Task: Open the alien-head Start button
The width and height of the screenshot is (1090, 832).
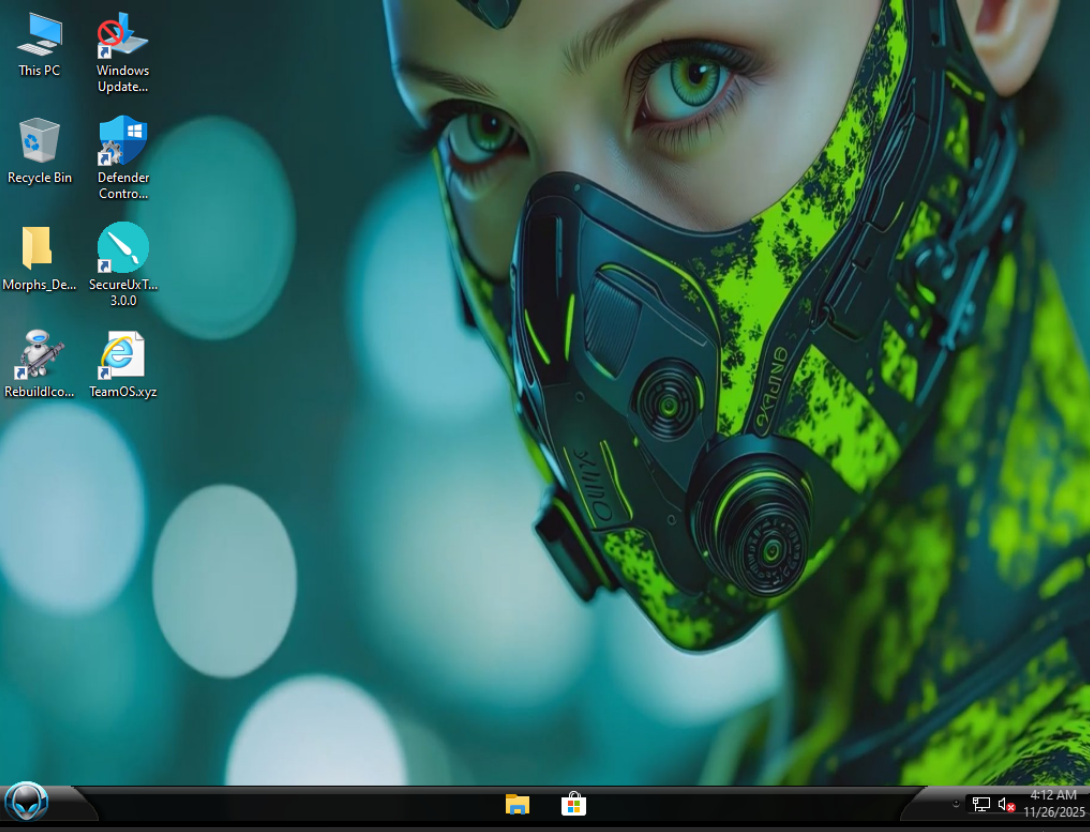Action: coord(26,801)
